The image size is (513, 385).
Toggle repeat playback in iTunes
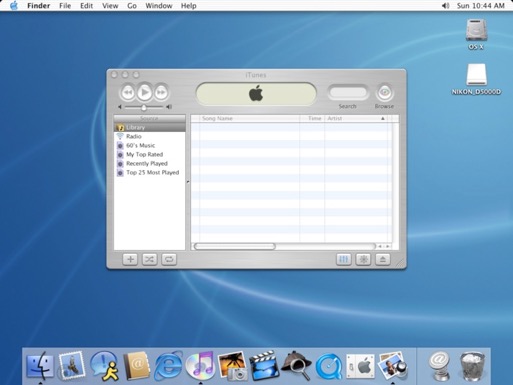click(169, 259)
